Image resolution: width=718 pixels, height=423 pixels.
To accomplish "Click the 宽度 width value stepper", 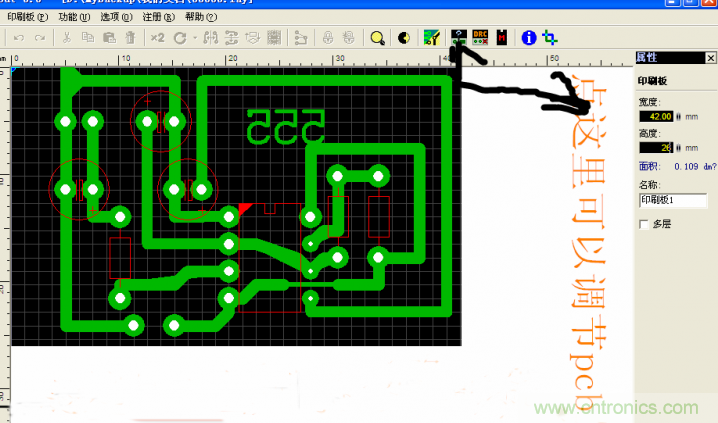I will pyautogui.click(x=677, y=116).
